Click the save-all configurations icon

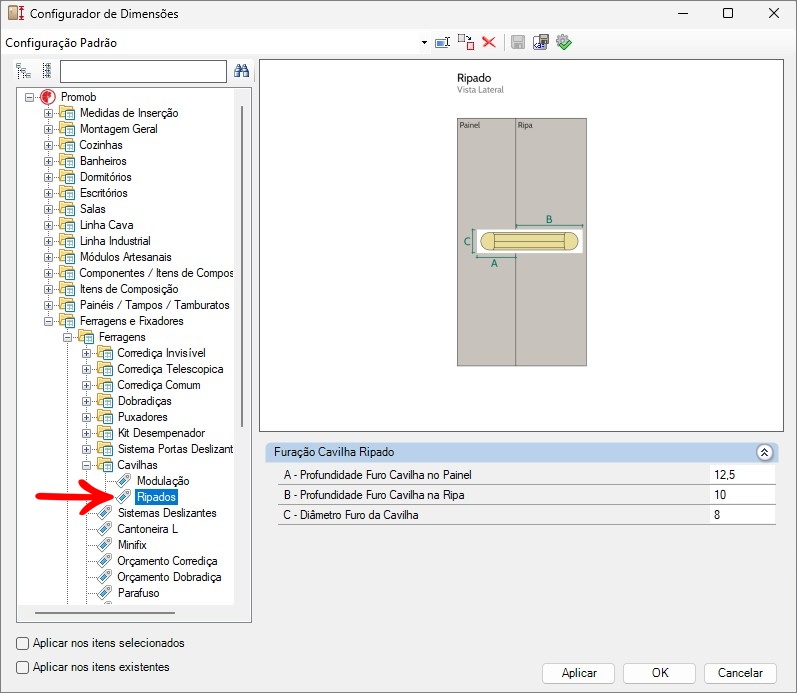(x=541, y=42)
